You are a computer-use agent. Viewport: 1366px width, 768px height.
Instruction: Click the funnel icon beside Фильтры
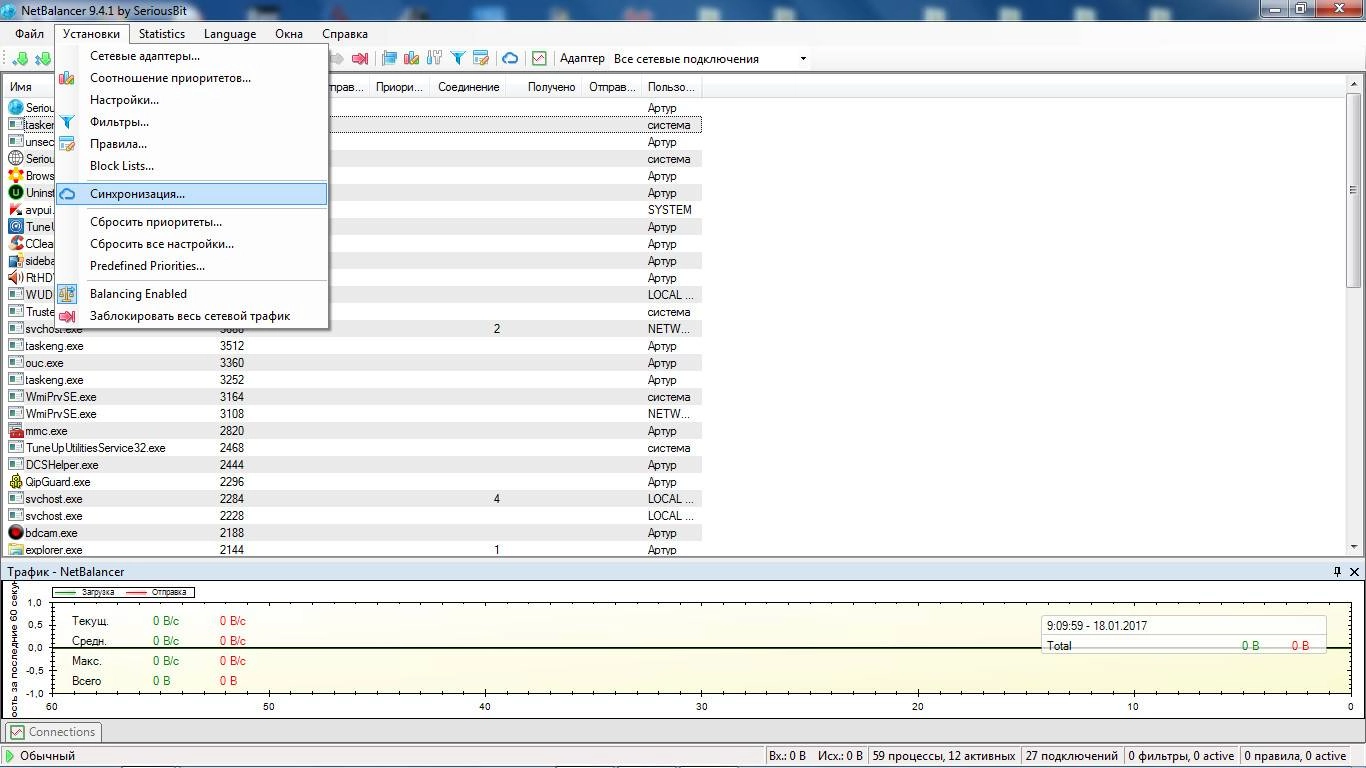click(67, 122)
